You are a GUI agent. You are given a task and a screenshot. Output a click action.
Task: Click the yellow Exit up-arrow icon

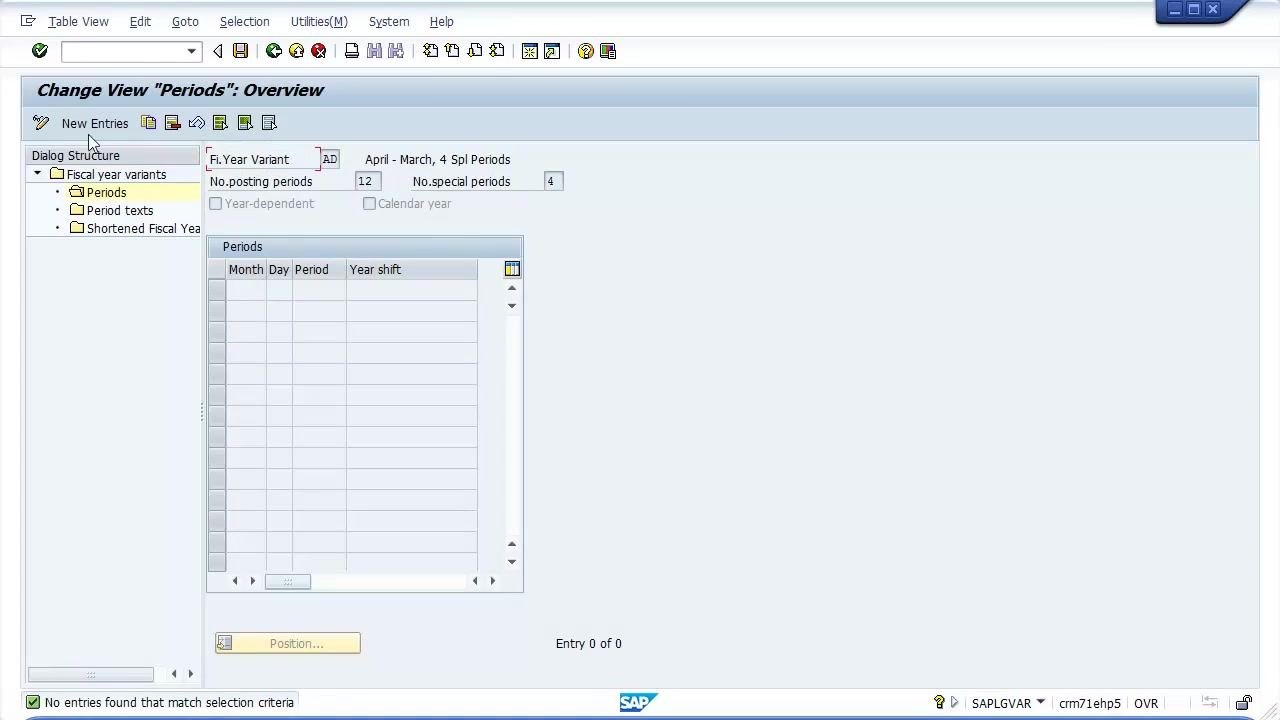click(296, 51)
